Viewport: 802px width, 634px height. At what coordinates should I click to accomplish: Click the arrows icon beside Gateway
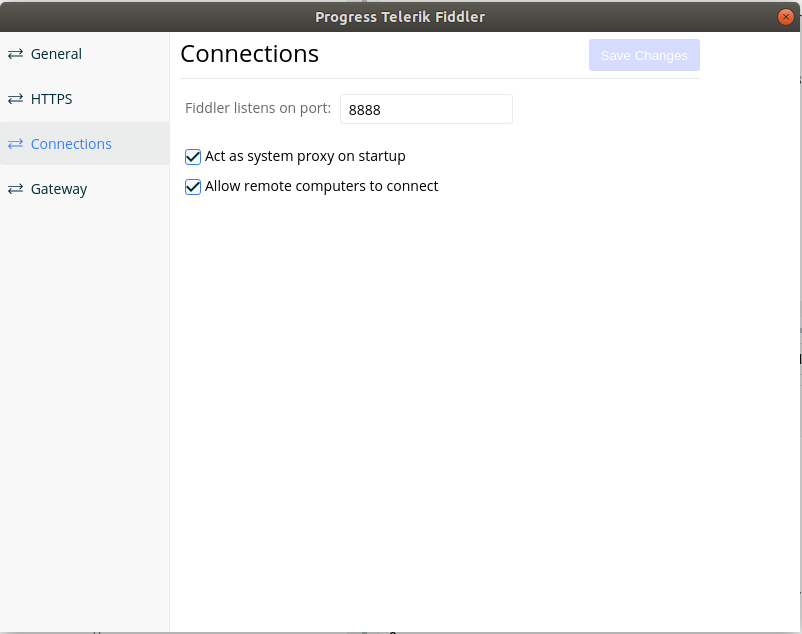point(15,189)
